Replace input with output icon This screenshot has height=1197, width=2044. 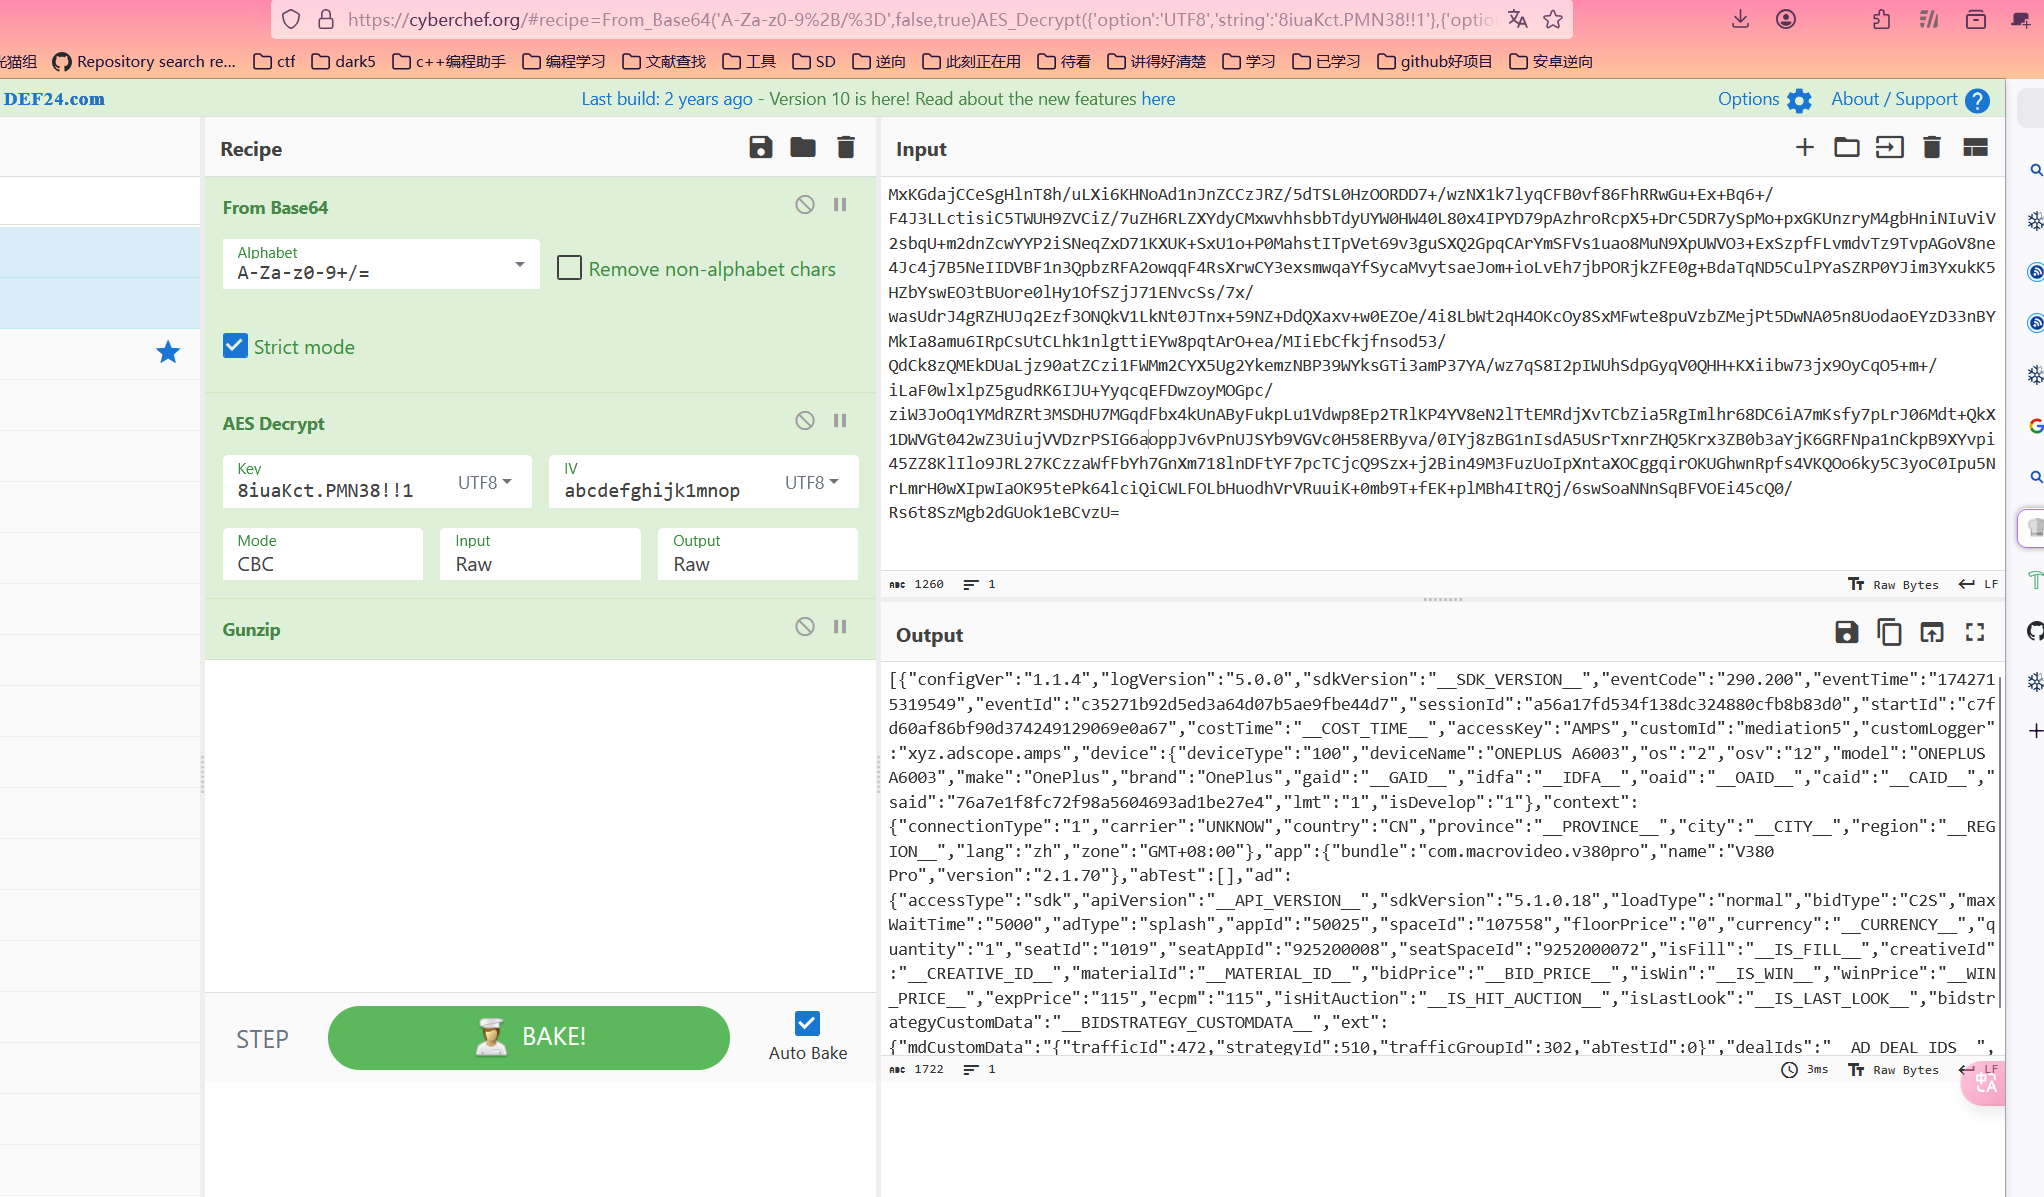click(1931, 632)
